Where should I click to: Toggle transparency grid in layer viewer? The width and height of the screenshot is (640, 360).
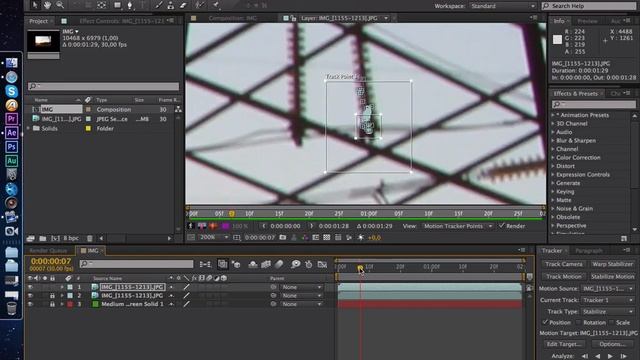(x=327, y=237)
